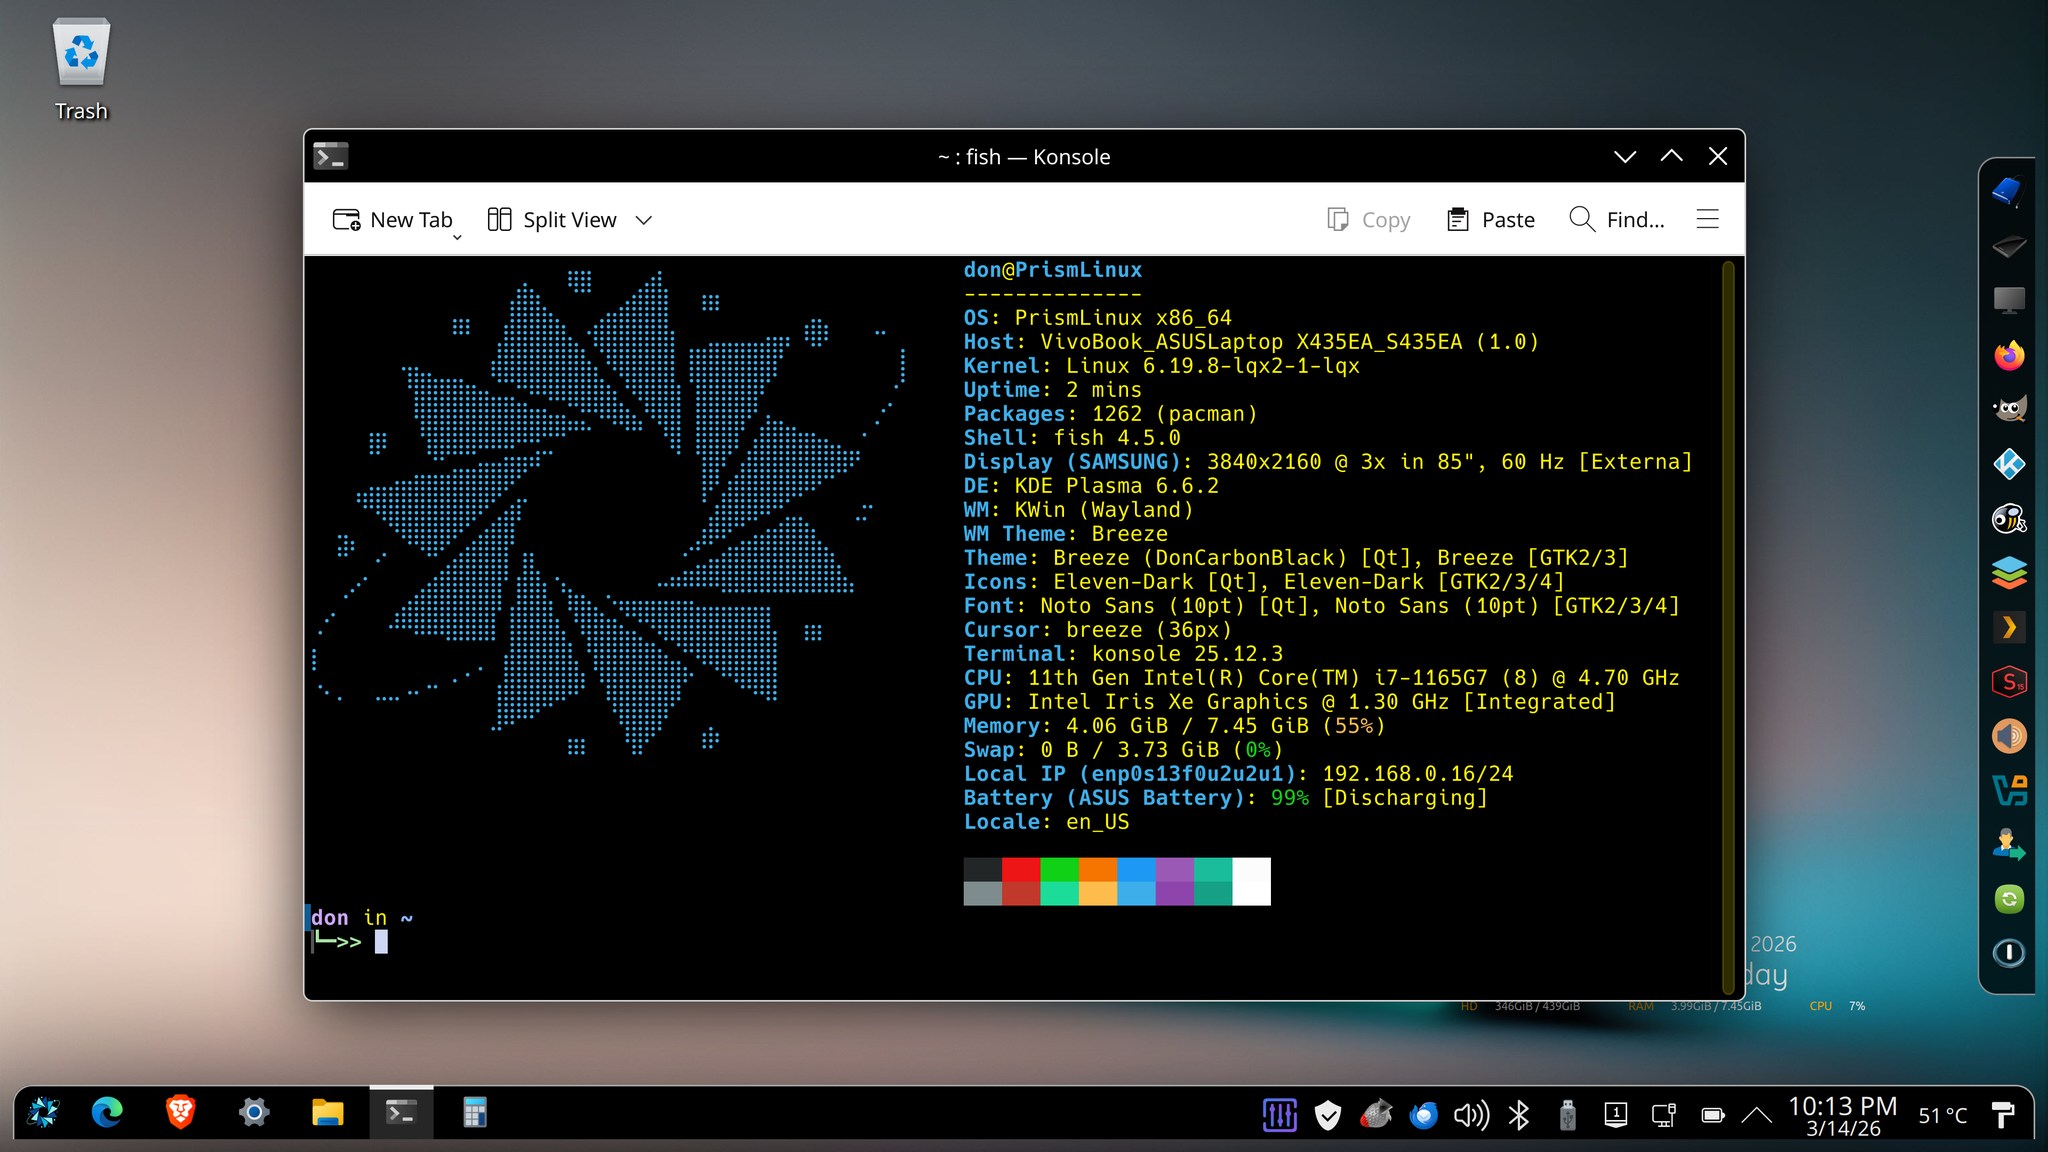
Task: Click the green refresh dock icon
Action: [2008, 899]
